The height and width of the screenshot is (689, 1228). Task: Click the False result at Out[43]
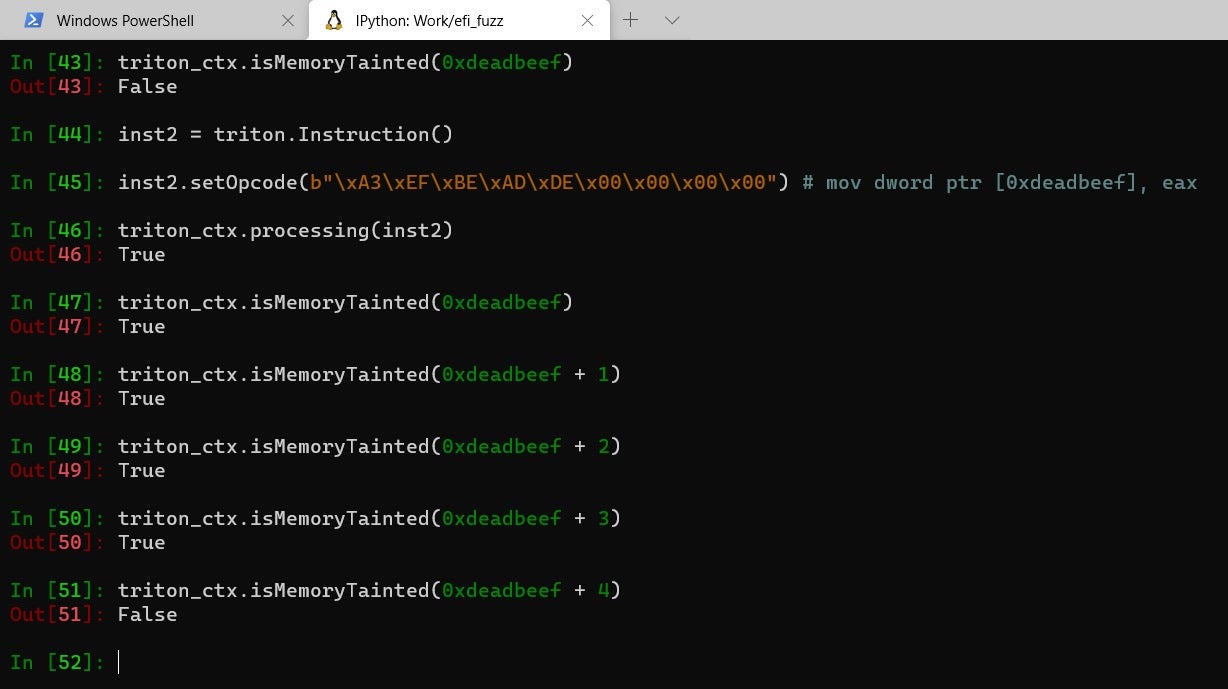(x=147, y=86)
